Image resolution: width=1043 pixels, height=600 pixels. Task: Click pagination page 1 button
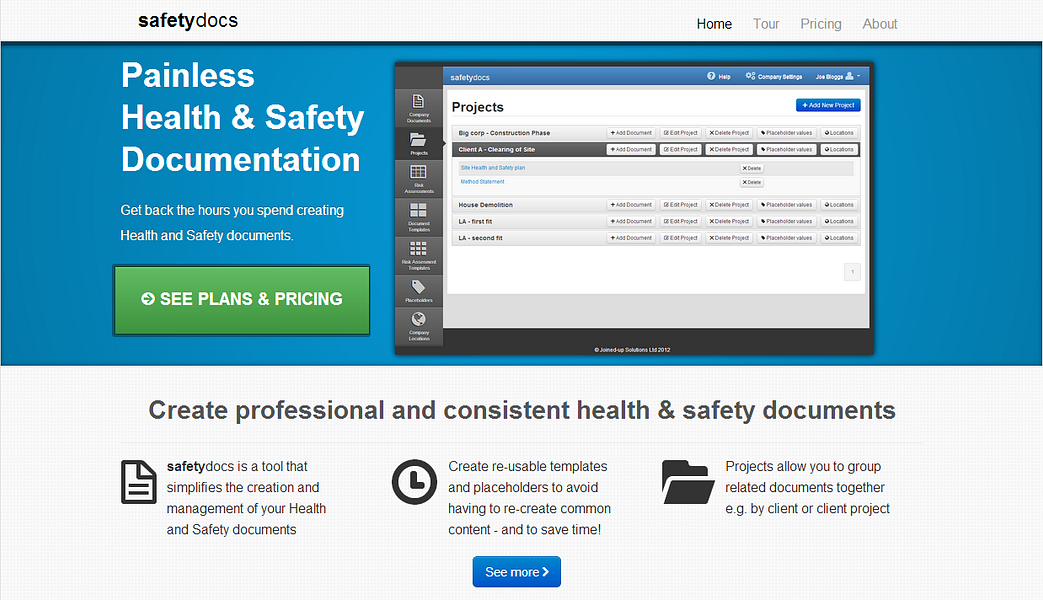pos(852,271)
